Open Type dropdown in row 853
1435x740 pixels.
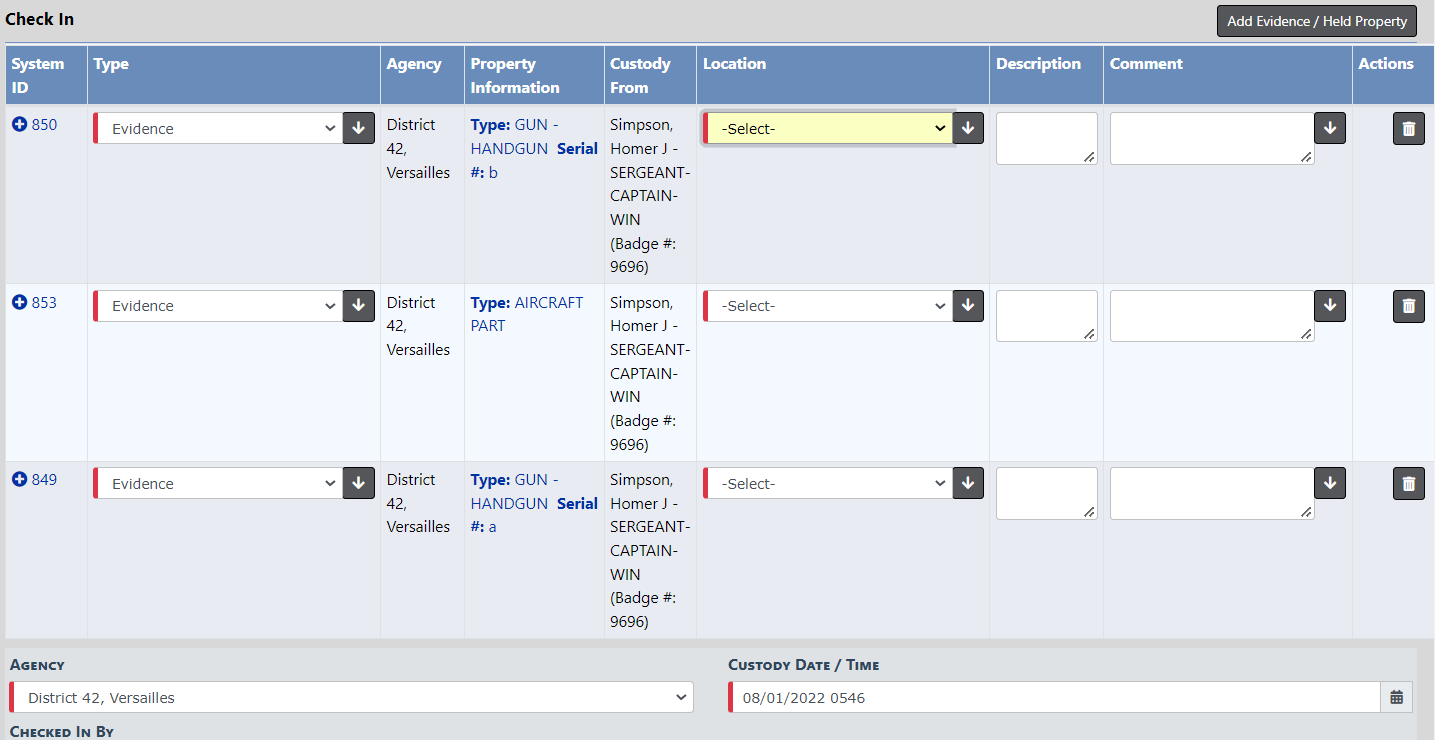pos(218,306)
